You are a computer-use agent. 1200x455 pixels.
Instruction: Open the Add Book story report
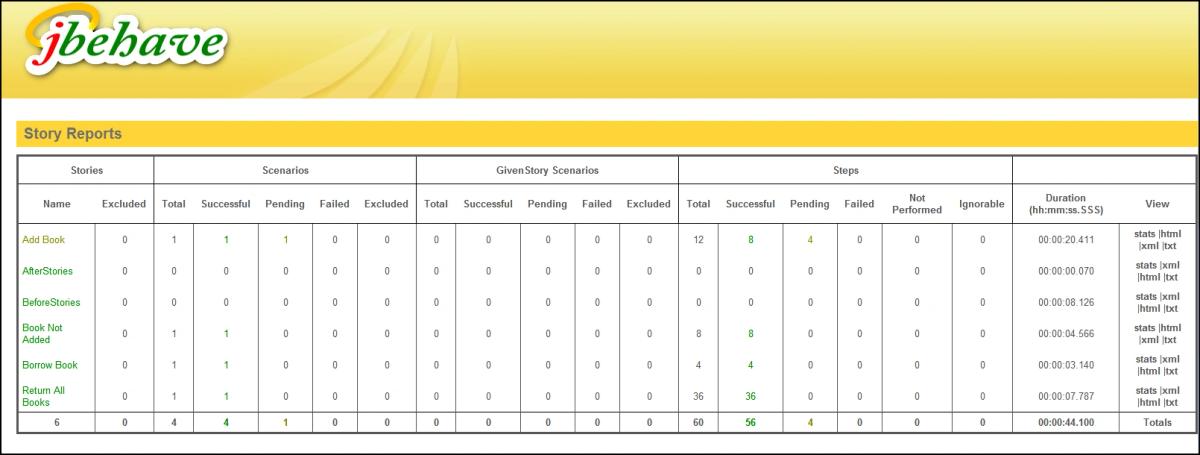pos(43,240)
